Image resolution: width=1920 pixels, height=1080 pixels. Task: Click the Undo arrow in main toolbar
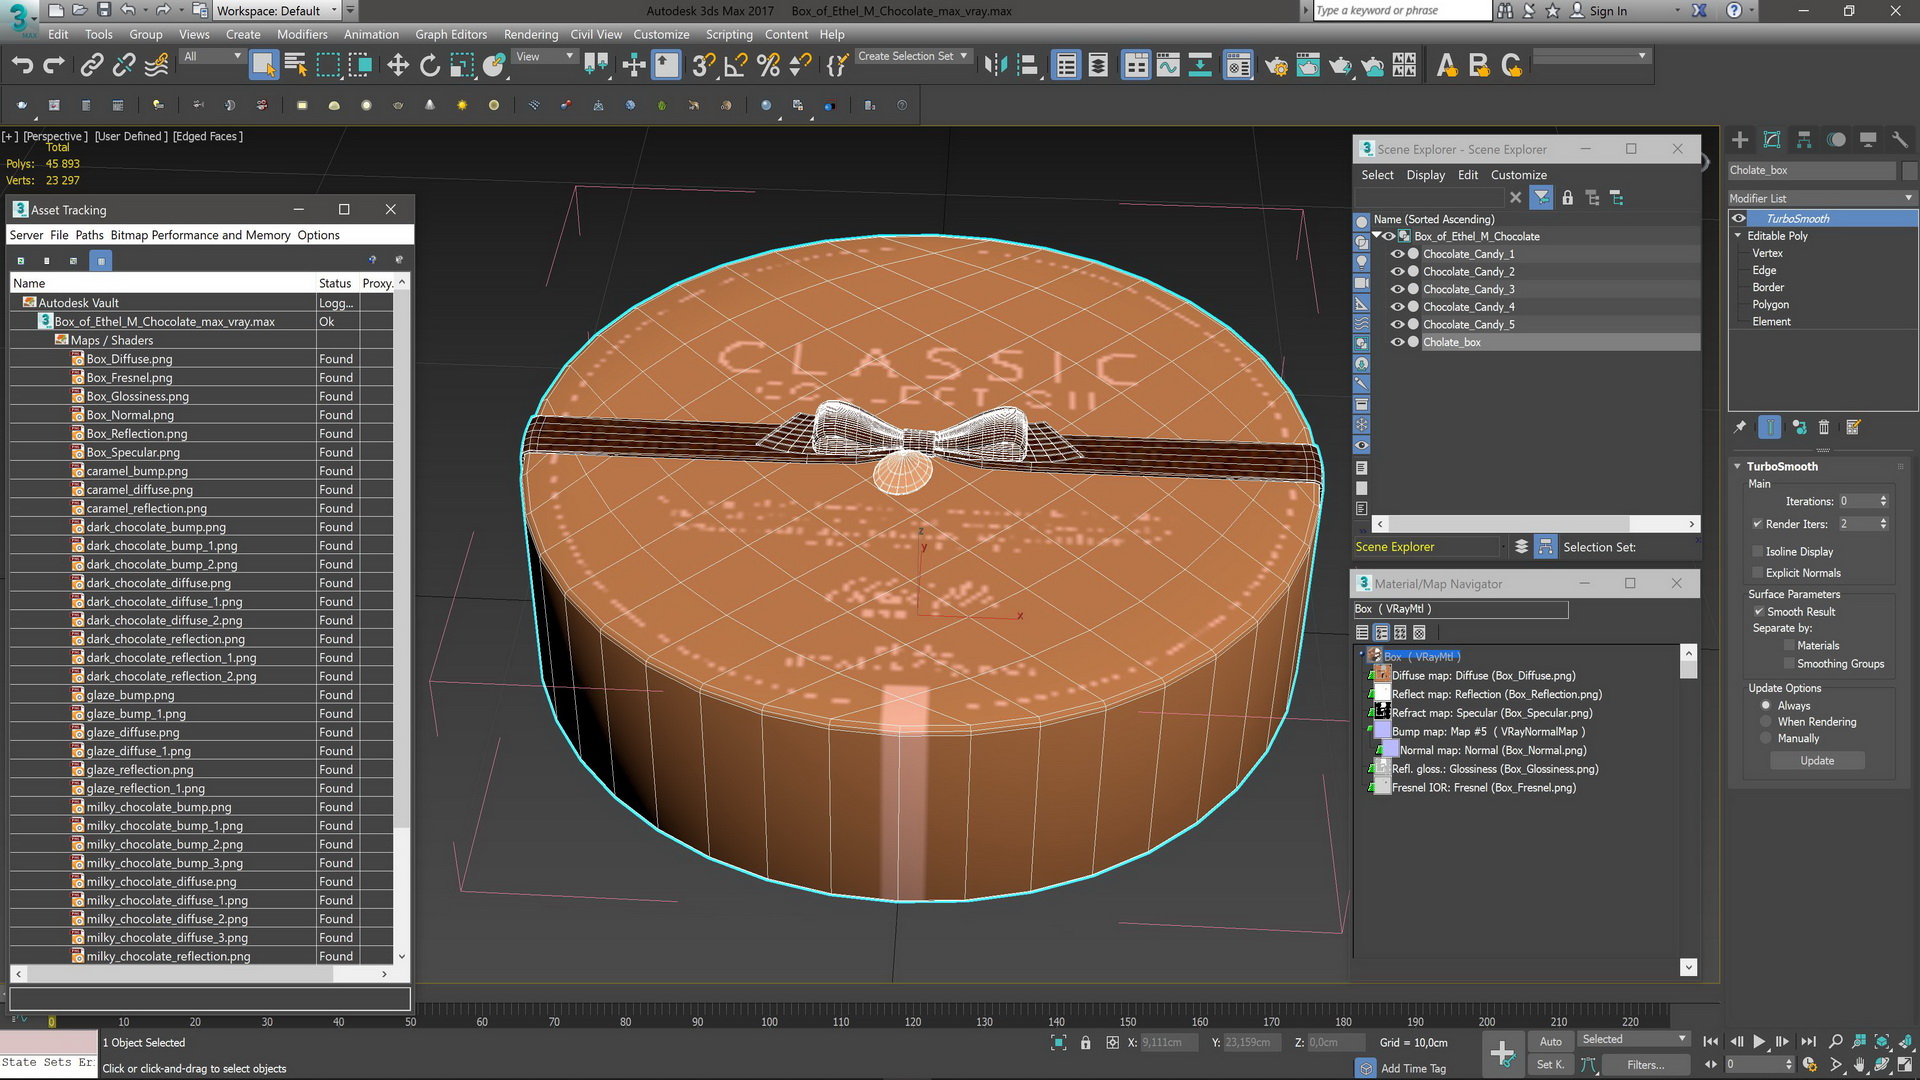coord(22,66)
